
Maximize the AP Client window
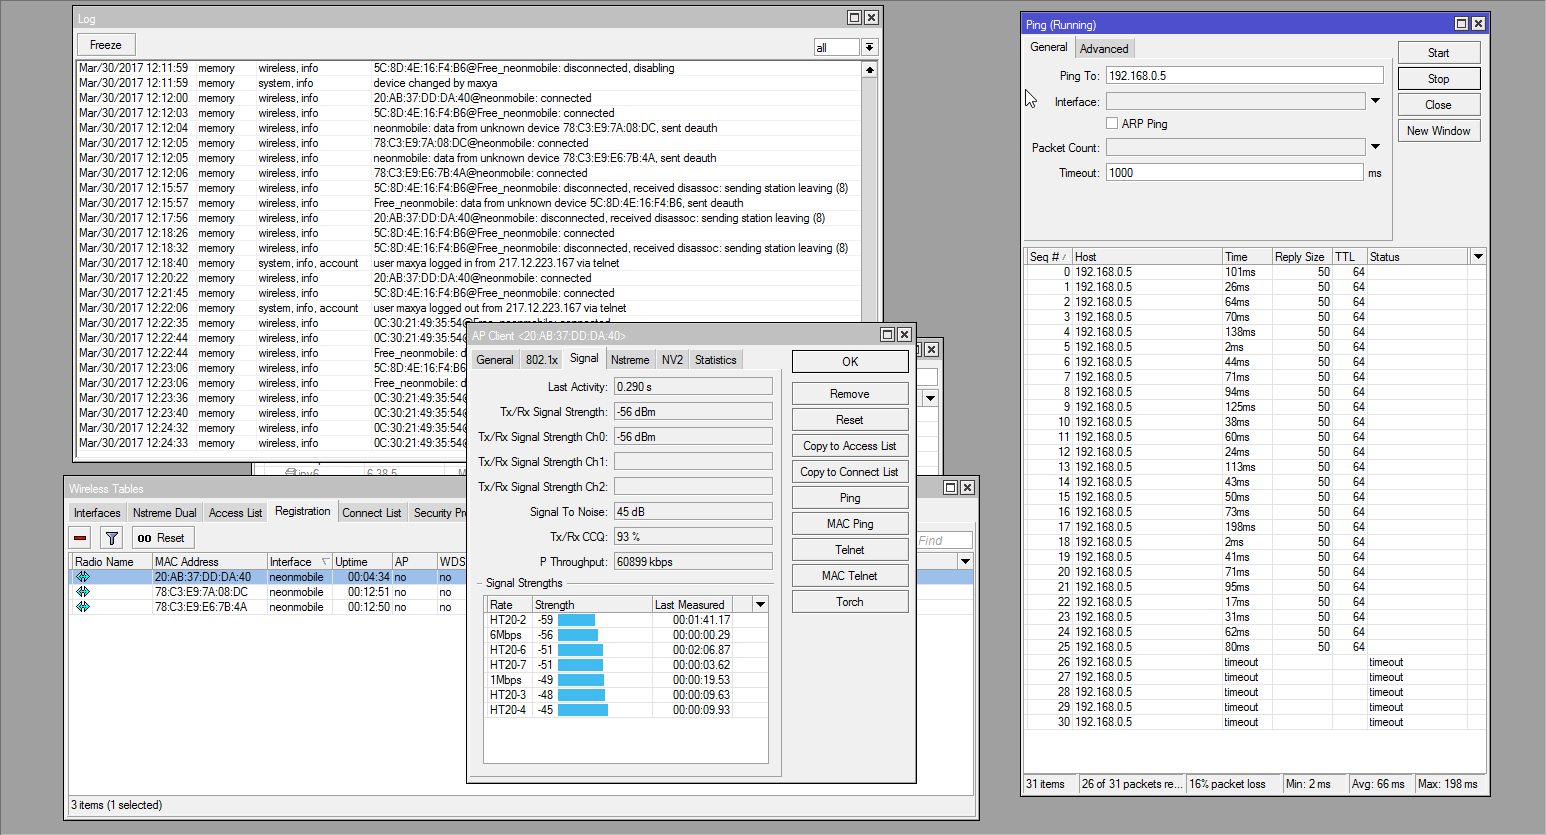pos(887,335)
